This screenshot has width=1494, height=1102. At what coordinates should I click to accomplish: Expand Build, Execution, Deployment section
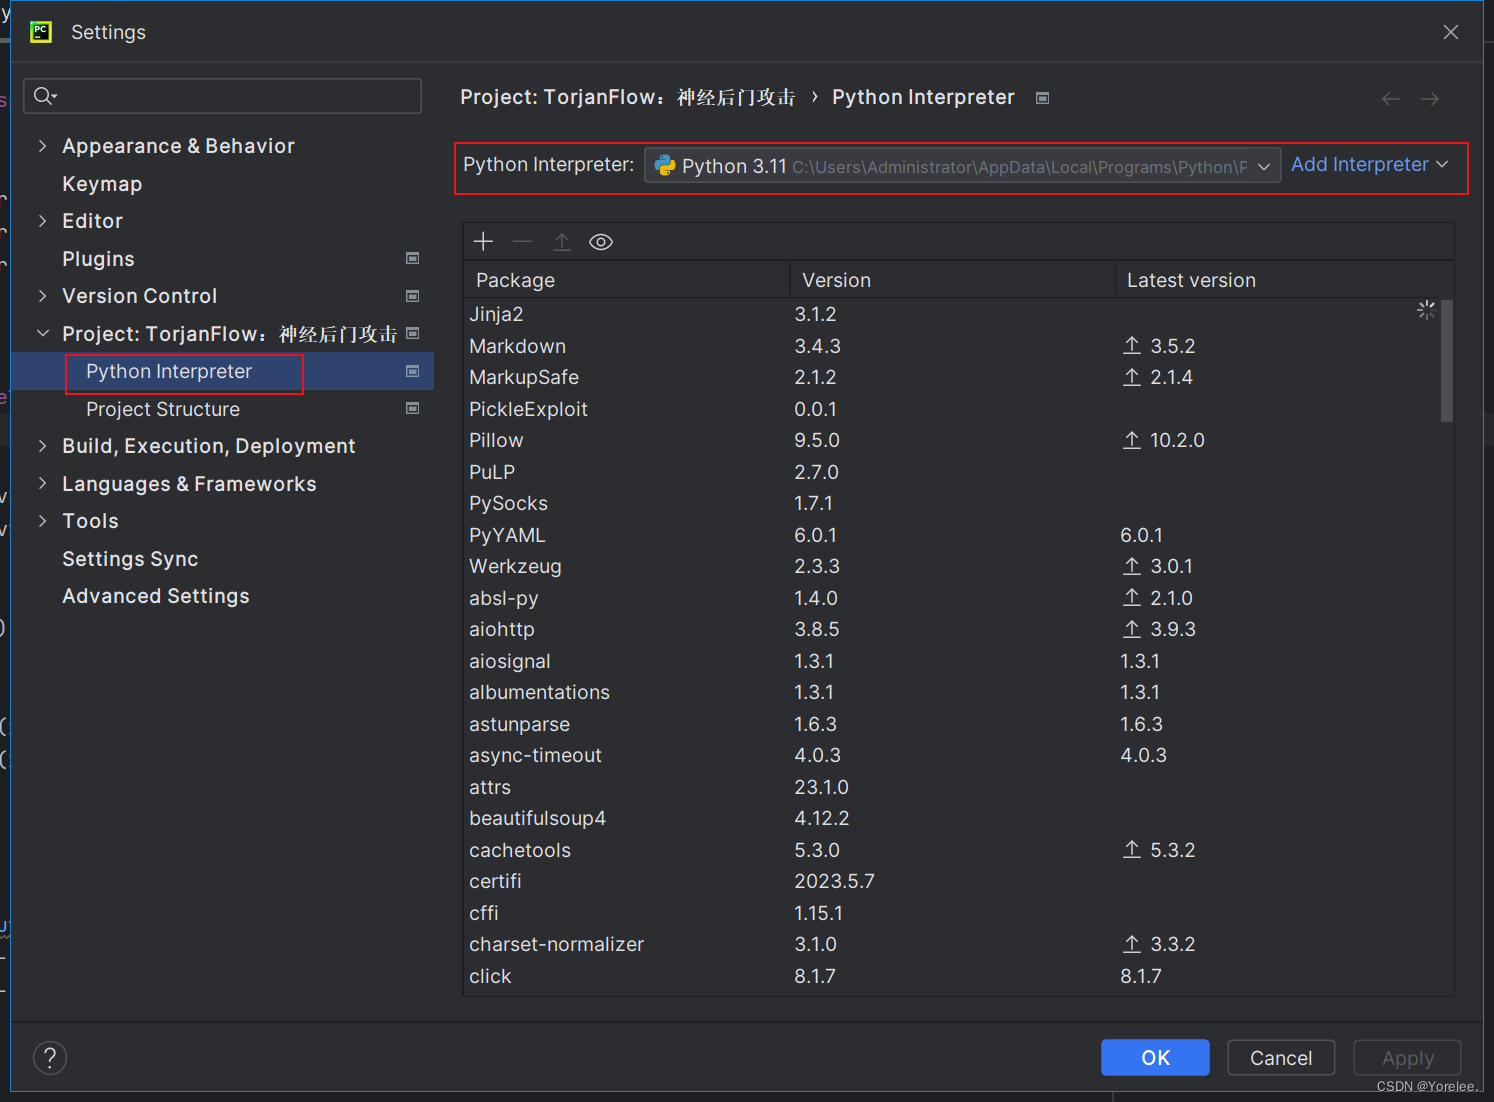coord(42,446)
